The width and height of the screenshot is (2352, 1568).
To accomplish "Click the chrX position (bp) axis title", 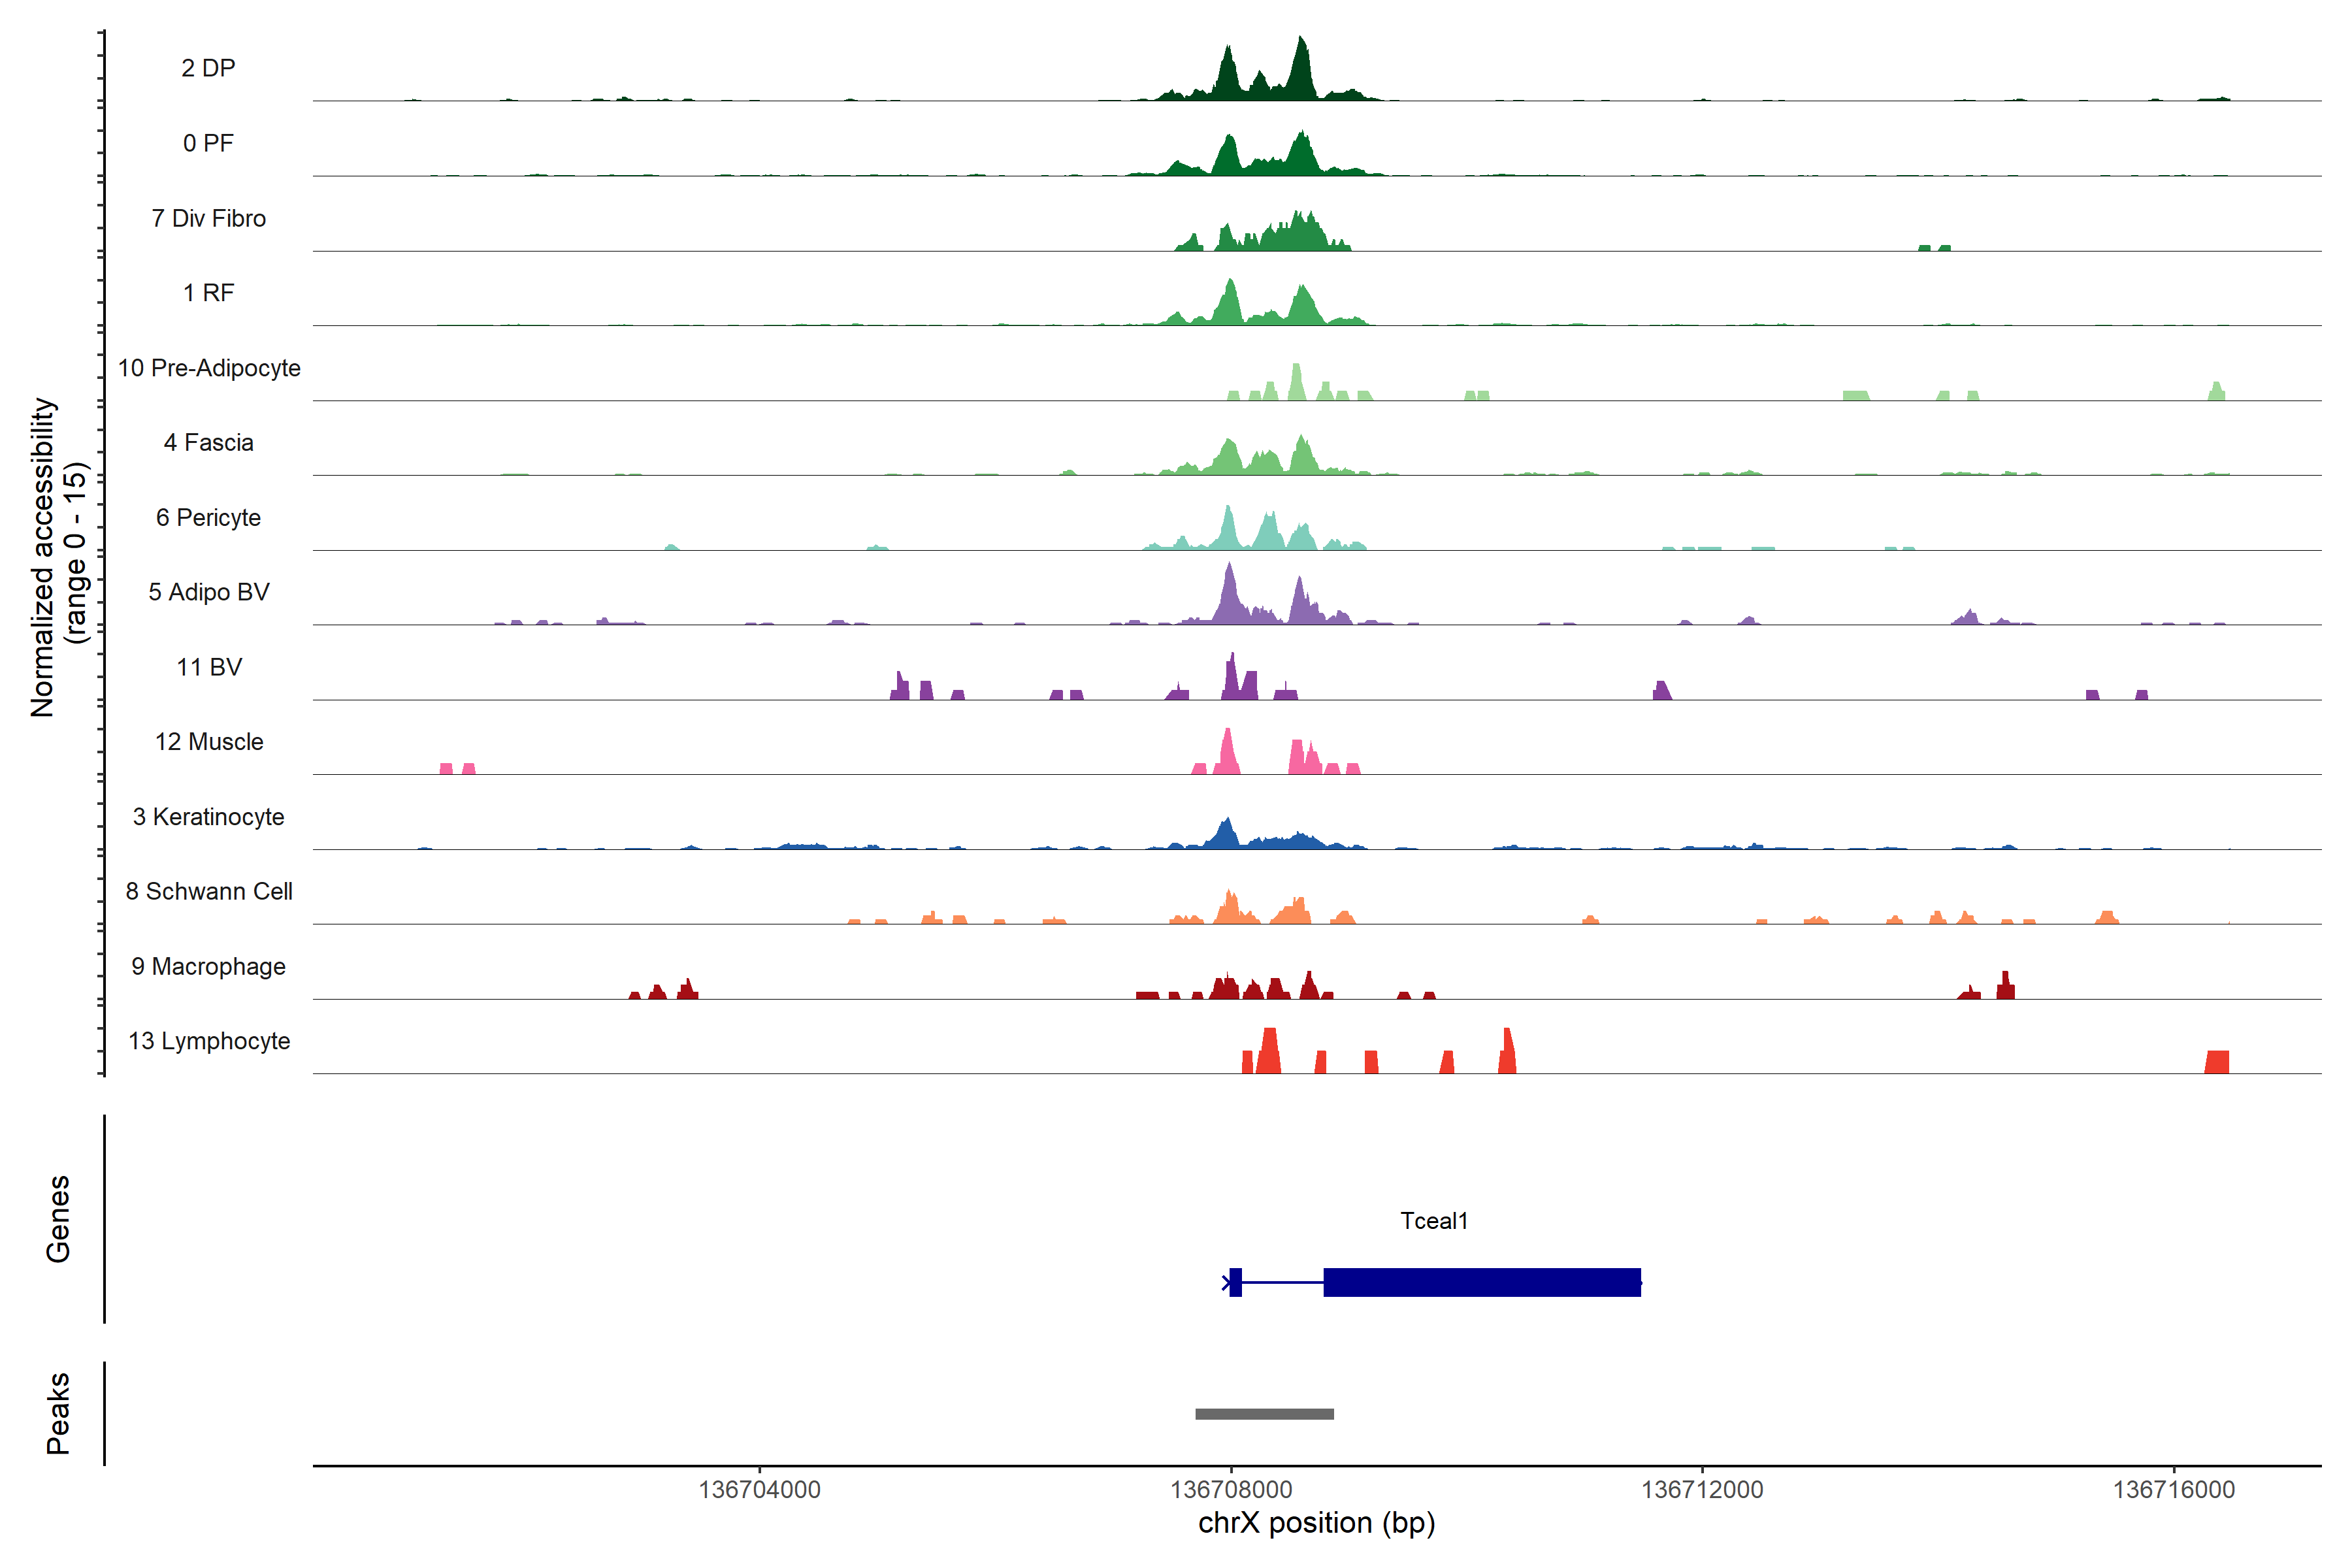I will [1316, 1523].
